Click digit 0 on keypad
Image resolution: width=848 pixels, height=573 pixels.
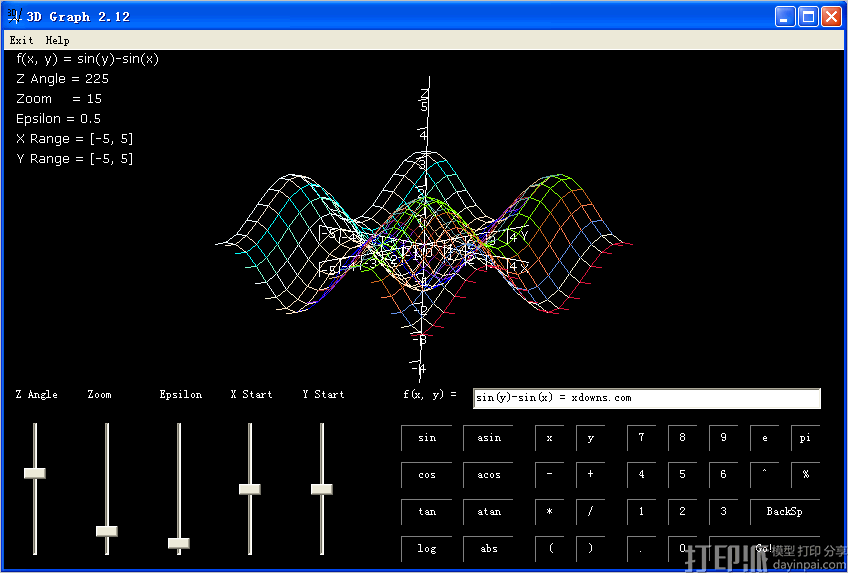[x=683, y=548]
